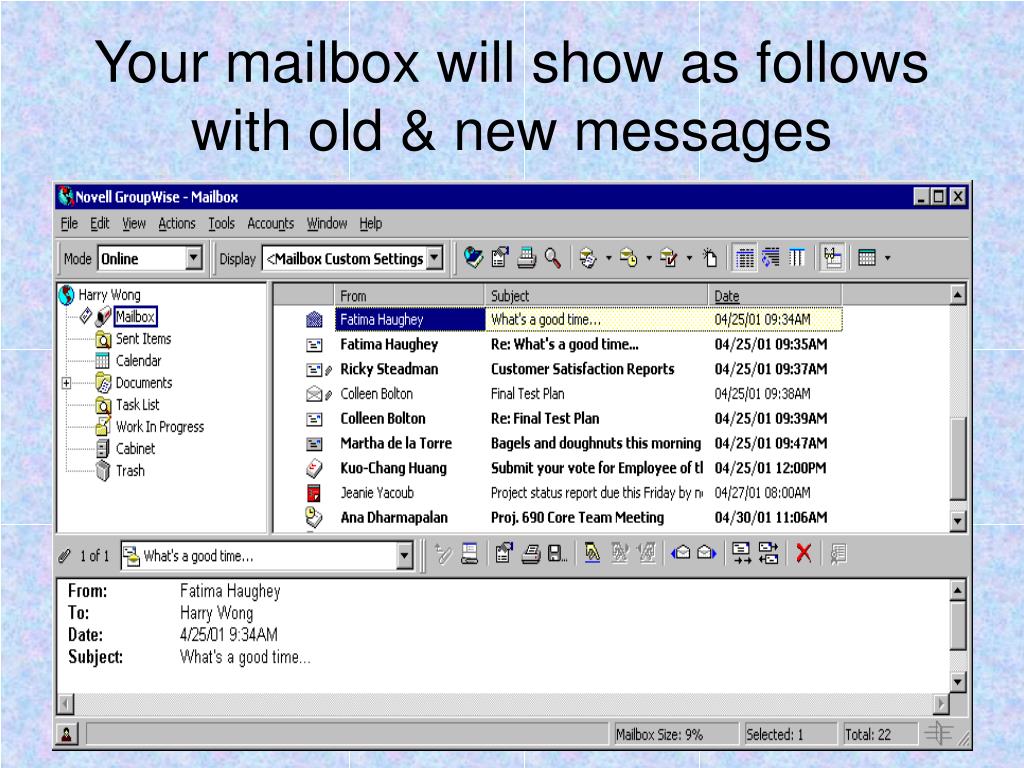Open dropdown arrow beside new appointment icon
The image size is (1024, 768).
point(648,259)
